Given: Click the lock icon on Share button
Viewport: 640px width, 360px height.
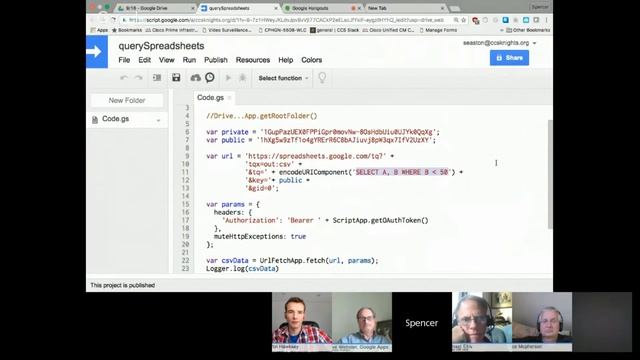Looking at the screenshot, I should click(499, 58).
